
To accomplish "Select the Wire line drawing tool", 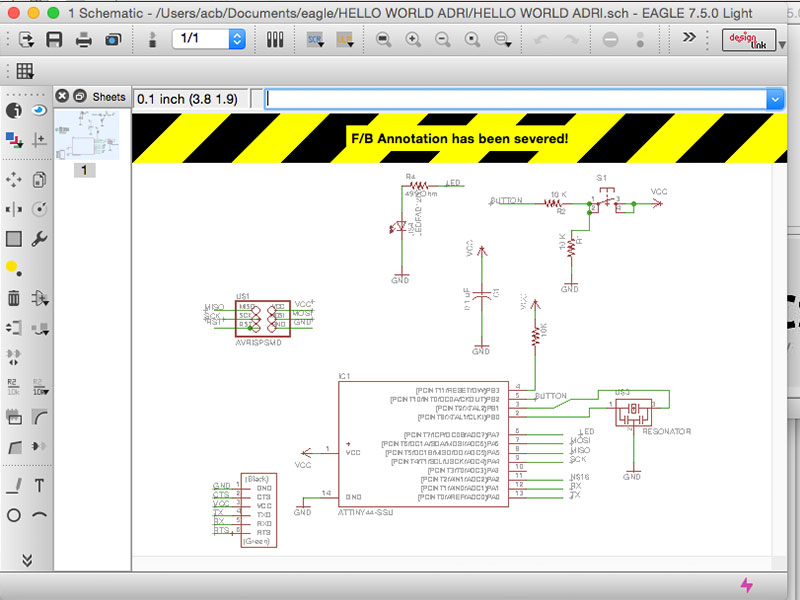I will click(x=14, y=486).
